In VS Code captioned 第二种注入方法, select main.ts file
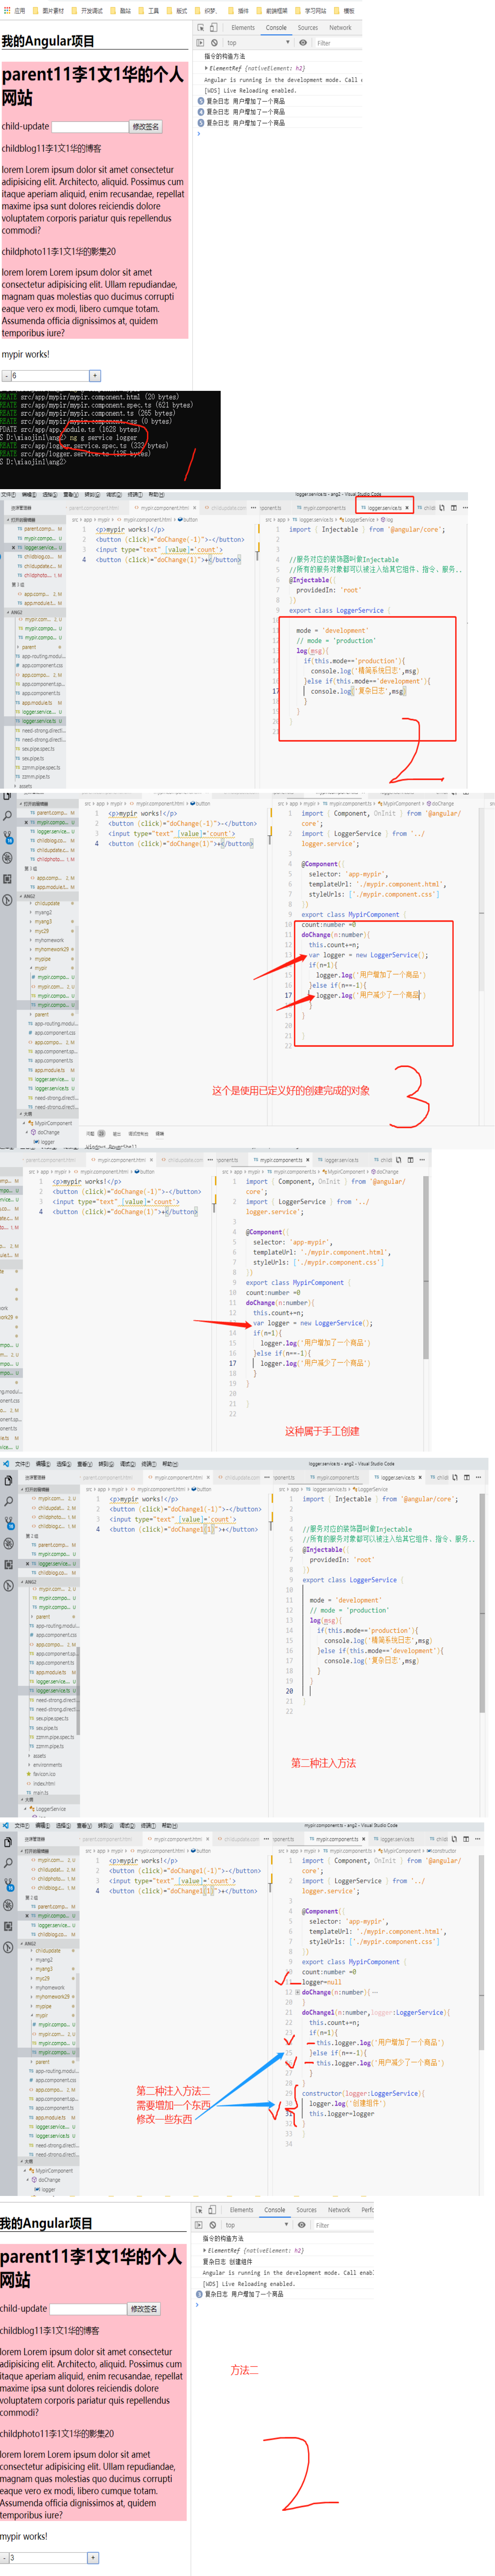This screenshot has width=495, height=2576. tap(38, 1793)
